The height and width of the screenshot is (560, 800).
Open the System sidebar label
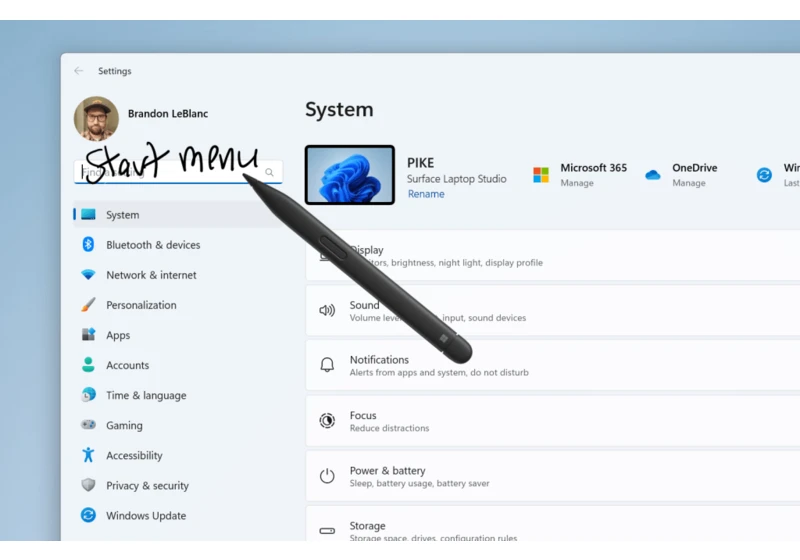tap(122, 215)
